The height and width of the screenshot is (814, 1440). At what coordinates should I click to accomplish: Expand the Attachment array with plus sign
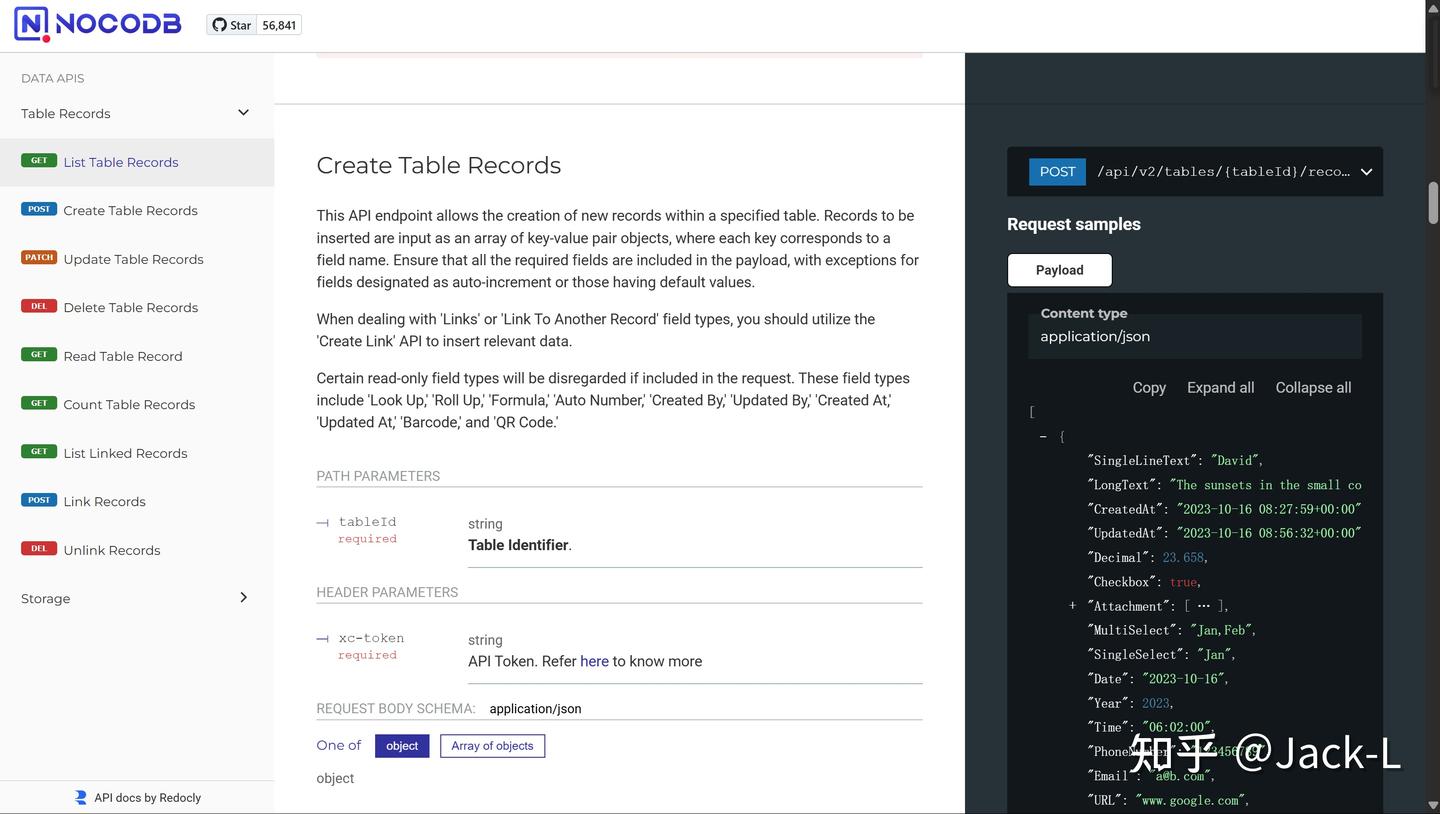click(1072, 606)
